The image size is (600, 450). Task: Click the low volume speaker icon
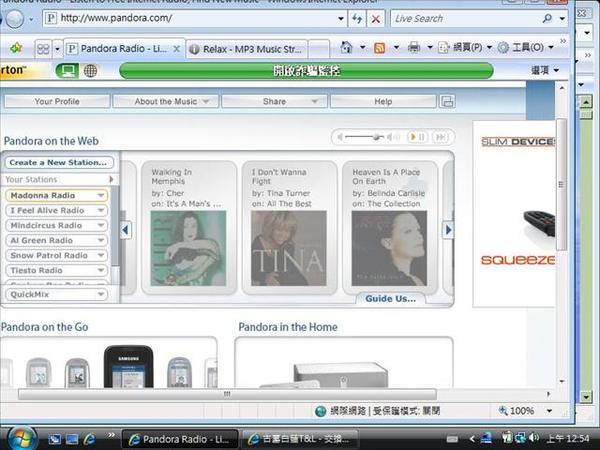339,137
